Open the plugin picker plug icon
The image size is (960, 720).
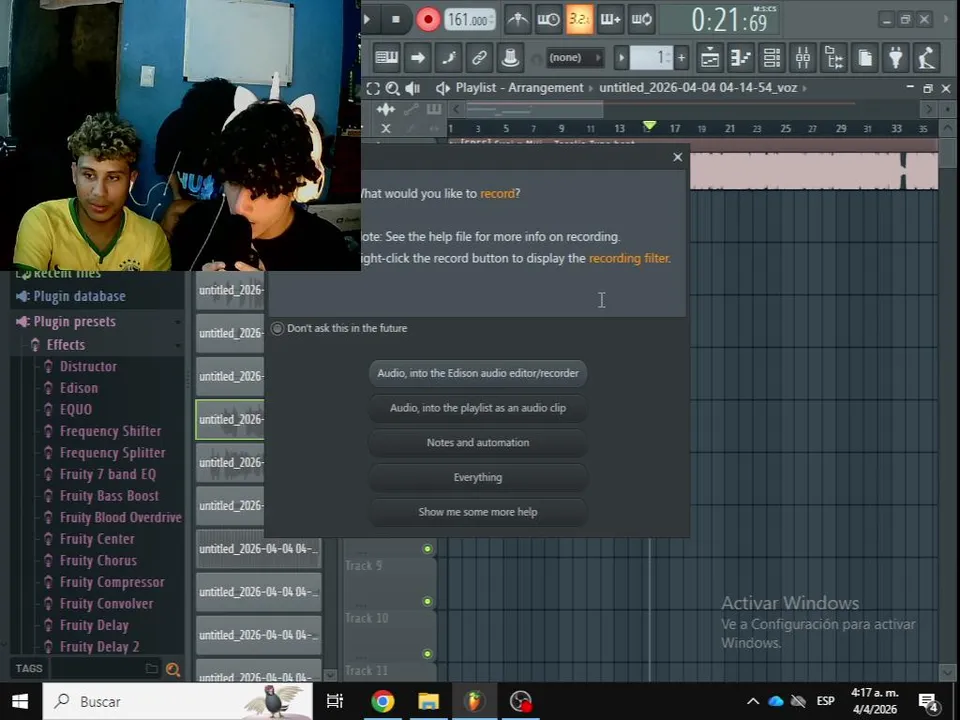click(x=895, y=58)
